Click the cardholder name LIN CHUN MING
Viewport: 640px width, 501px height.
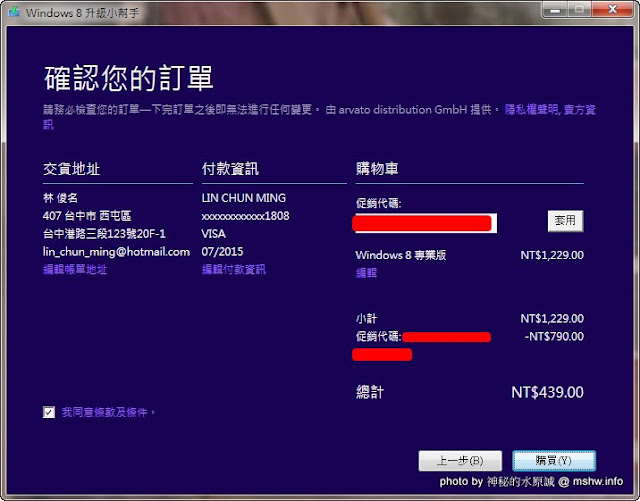coord(244,198)
